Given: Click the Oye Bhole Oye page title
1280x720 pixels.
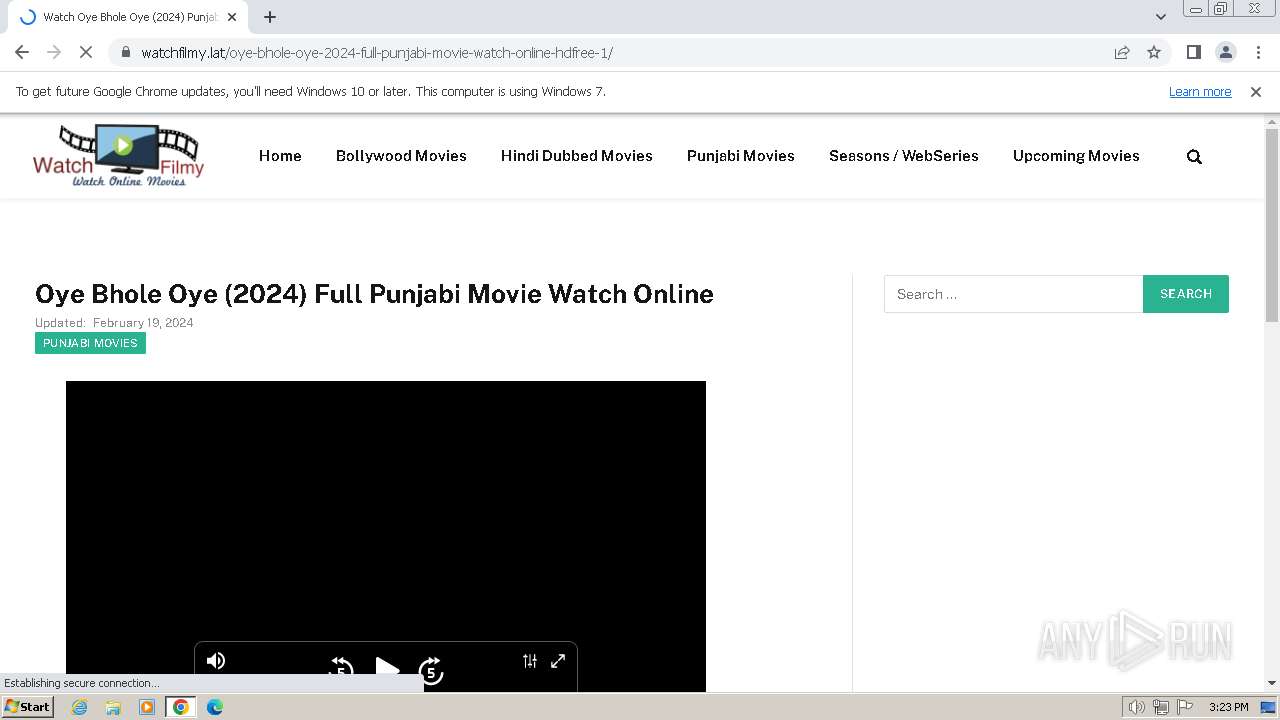Looking at the screenshot, I should (x=374, y=294).
